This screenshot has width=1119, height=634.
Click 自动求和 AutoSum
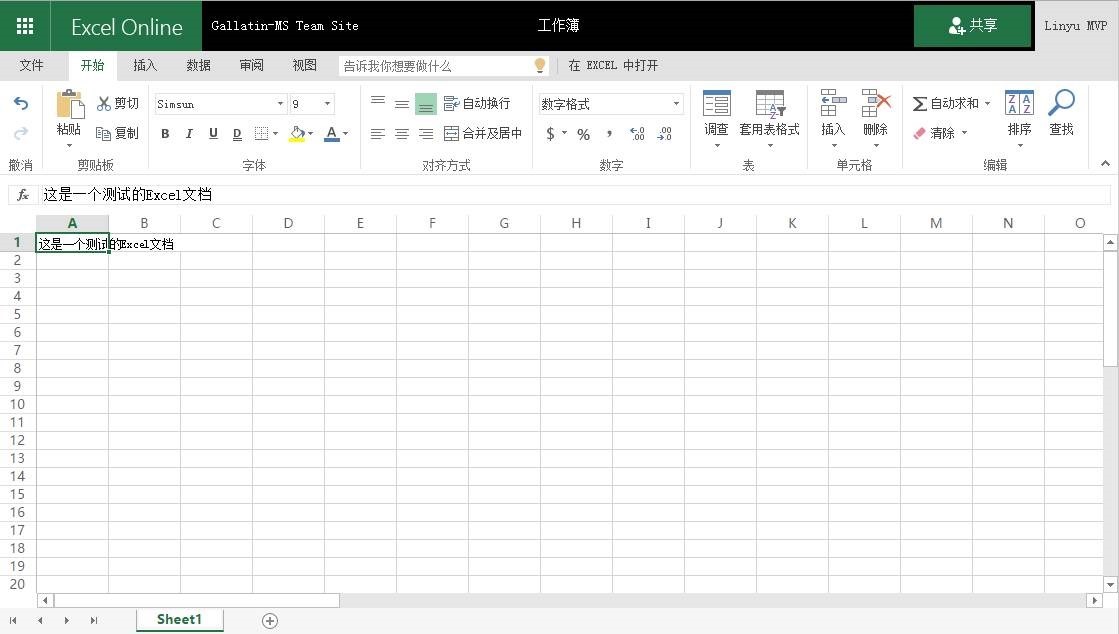click(x=946, y=104)
